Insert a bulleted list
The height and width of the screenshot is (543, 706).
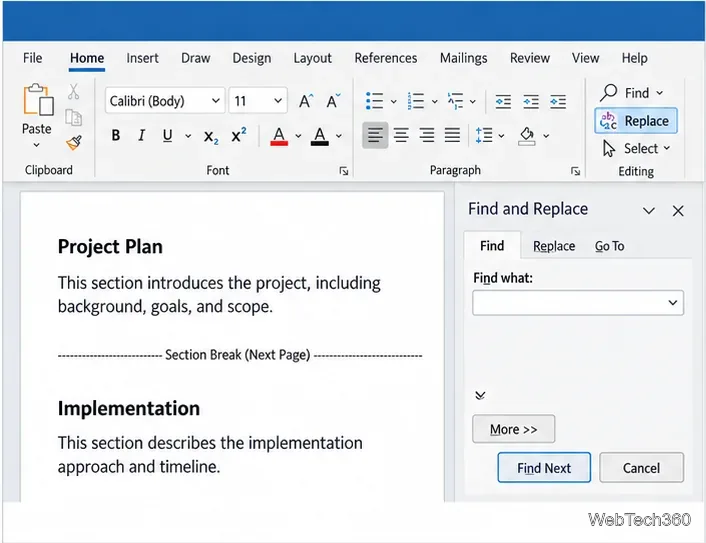[374, 101]
